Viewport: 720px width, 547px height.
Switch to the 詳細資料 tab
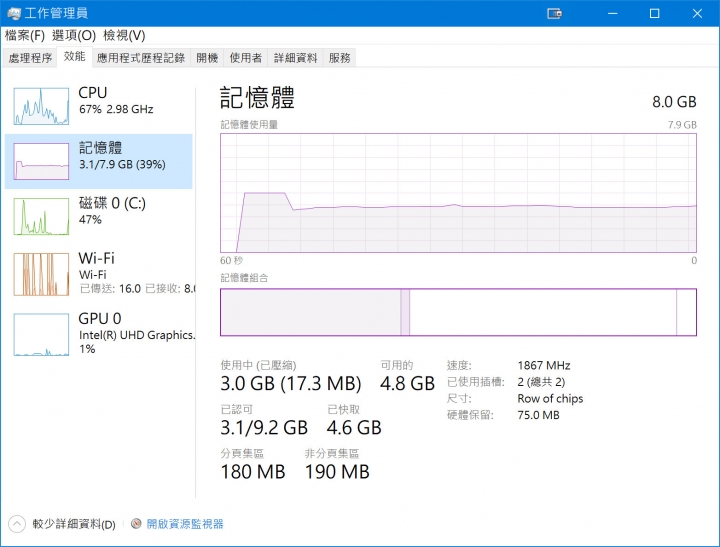pyautogui.click(x=295, y=58)
